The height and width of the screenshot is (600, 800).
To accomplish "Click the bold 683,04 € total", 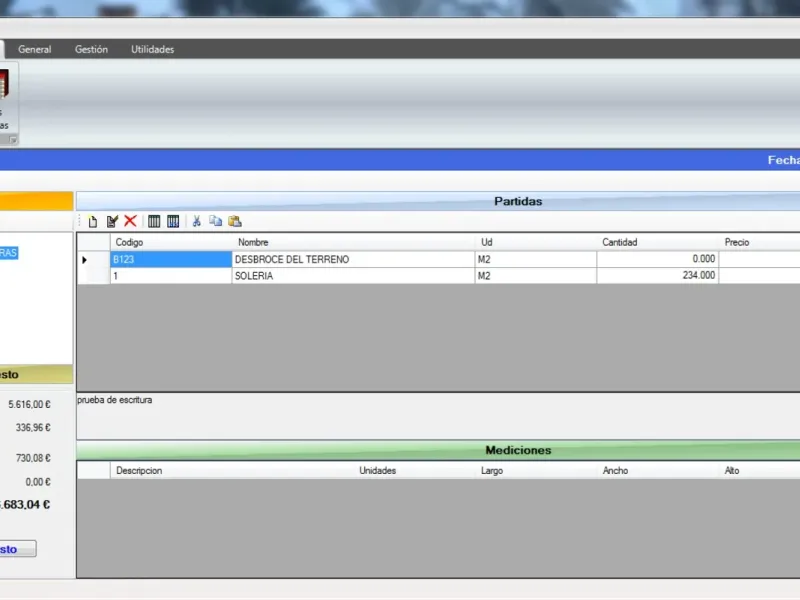I will coord(25,505).
